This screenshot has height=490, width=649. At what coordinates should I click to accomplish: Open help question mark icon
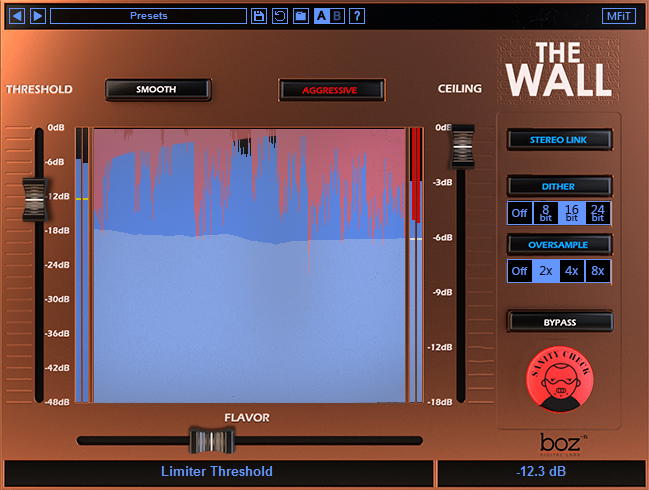tap(357, 16)
